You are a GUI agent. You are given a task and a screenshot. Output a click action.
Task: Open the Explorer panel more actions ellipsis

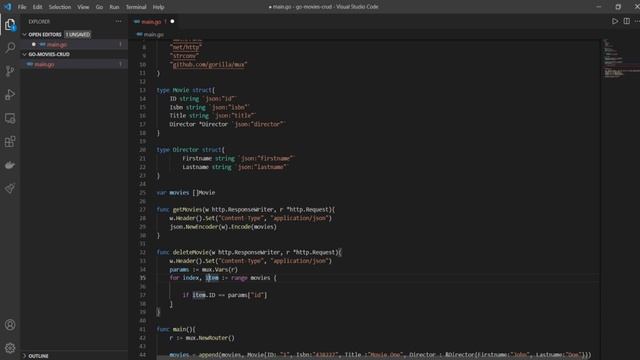click(118, 21)
